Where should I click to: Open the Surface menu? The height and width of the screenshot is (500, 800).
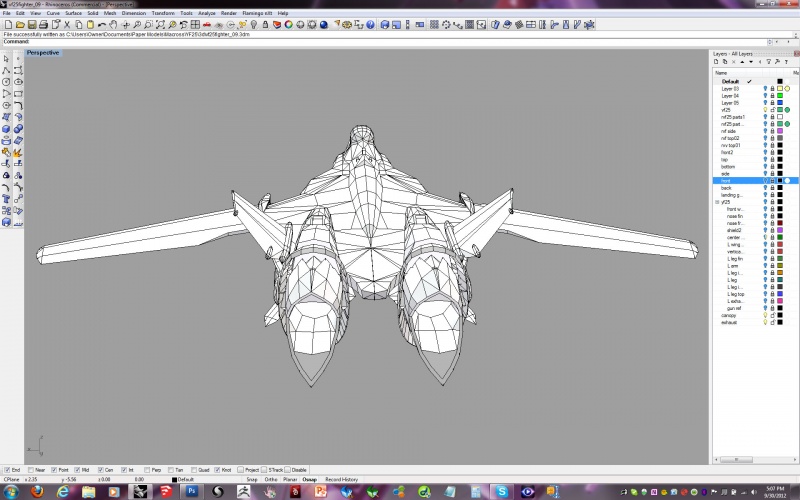[73, 13]
